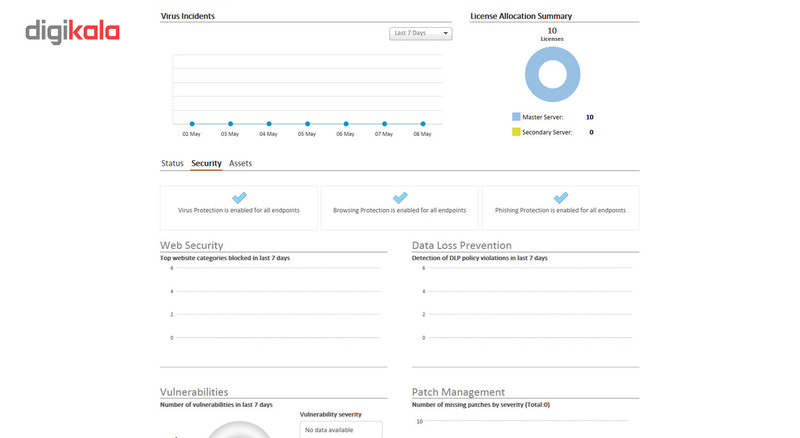The image size is (800, 438).
Task: Click the License Allocation Summary heading
Action: (x=521, y=16)
